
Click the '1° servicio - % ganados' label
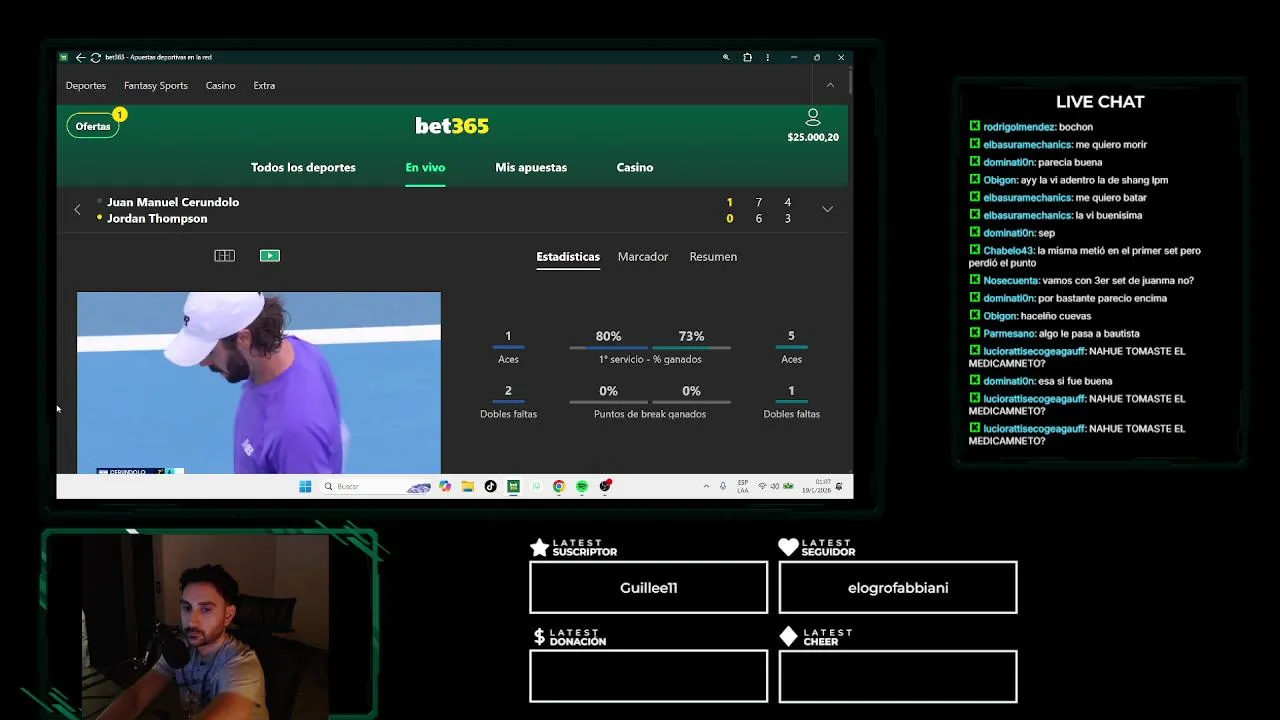tap(650, 359)
